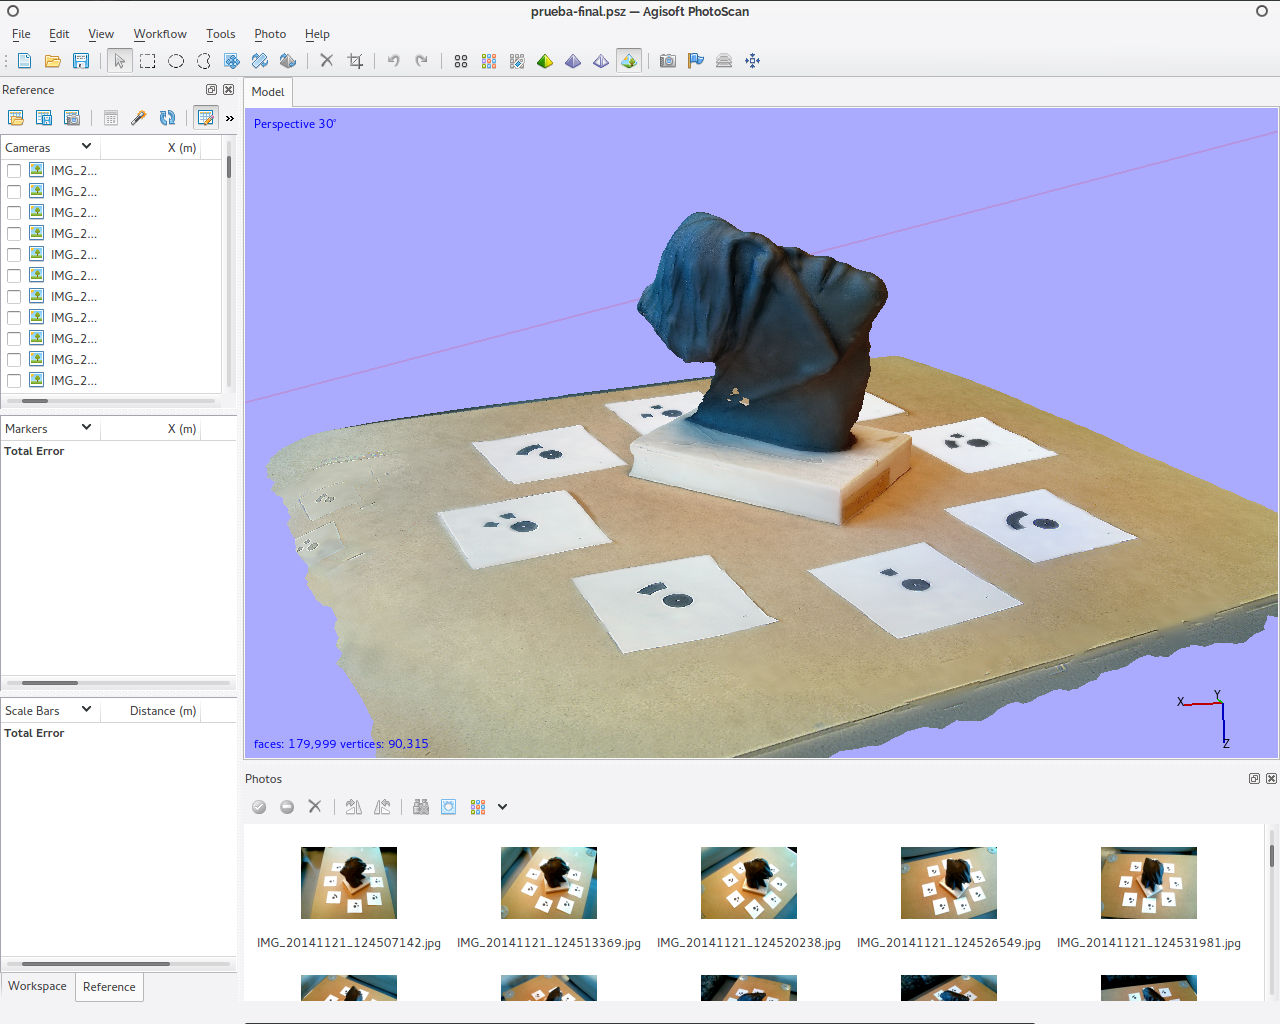Open the Photo menu
The height and width of the screenshot is (1024, 1280).
pyautogui.click(x=270, y=34)
